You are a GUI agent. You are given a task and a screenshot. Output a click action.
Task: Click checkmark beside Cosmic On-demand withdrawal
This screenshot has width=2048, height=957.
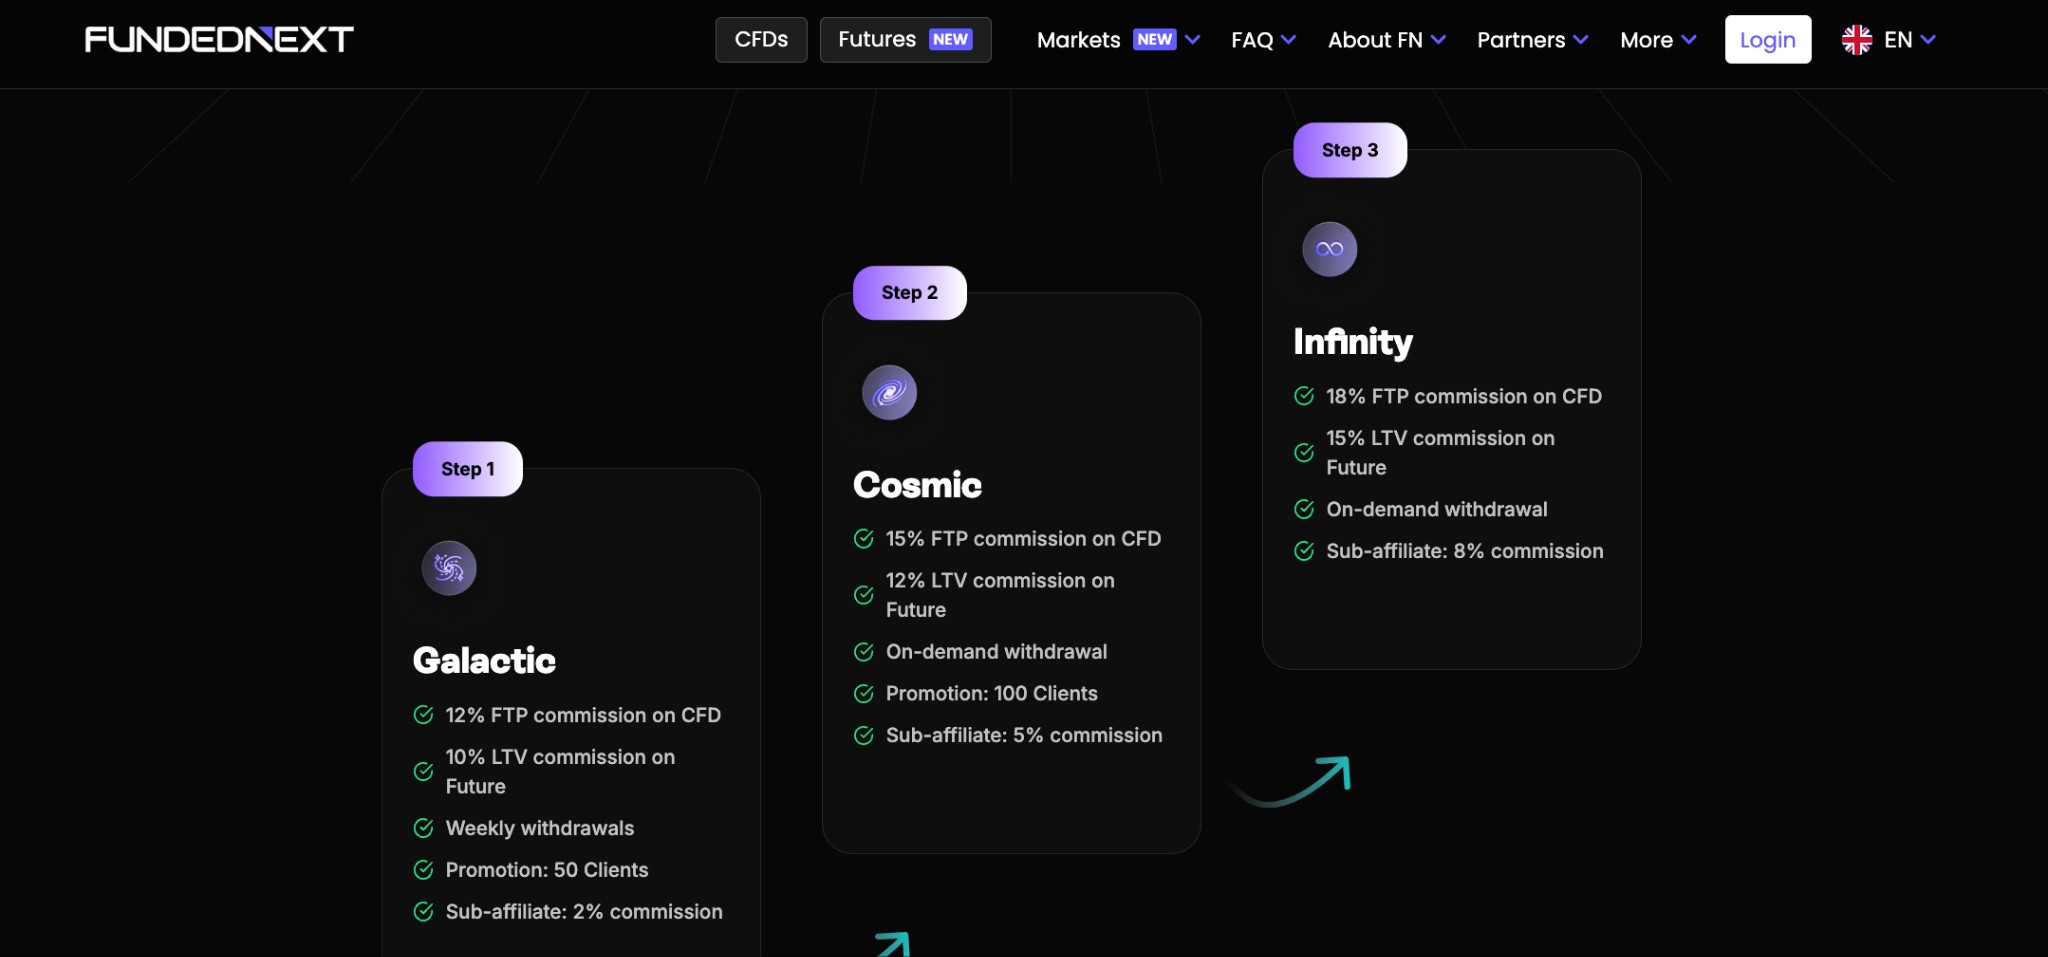864,652
